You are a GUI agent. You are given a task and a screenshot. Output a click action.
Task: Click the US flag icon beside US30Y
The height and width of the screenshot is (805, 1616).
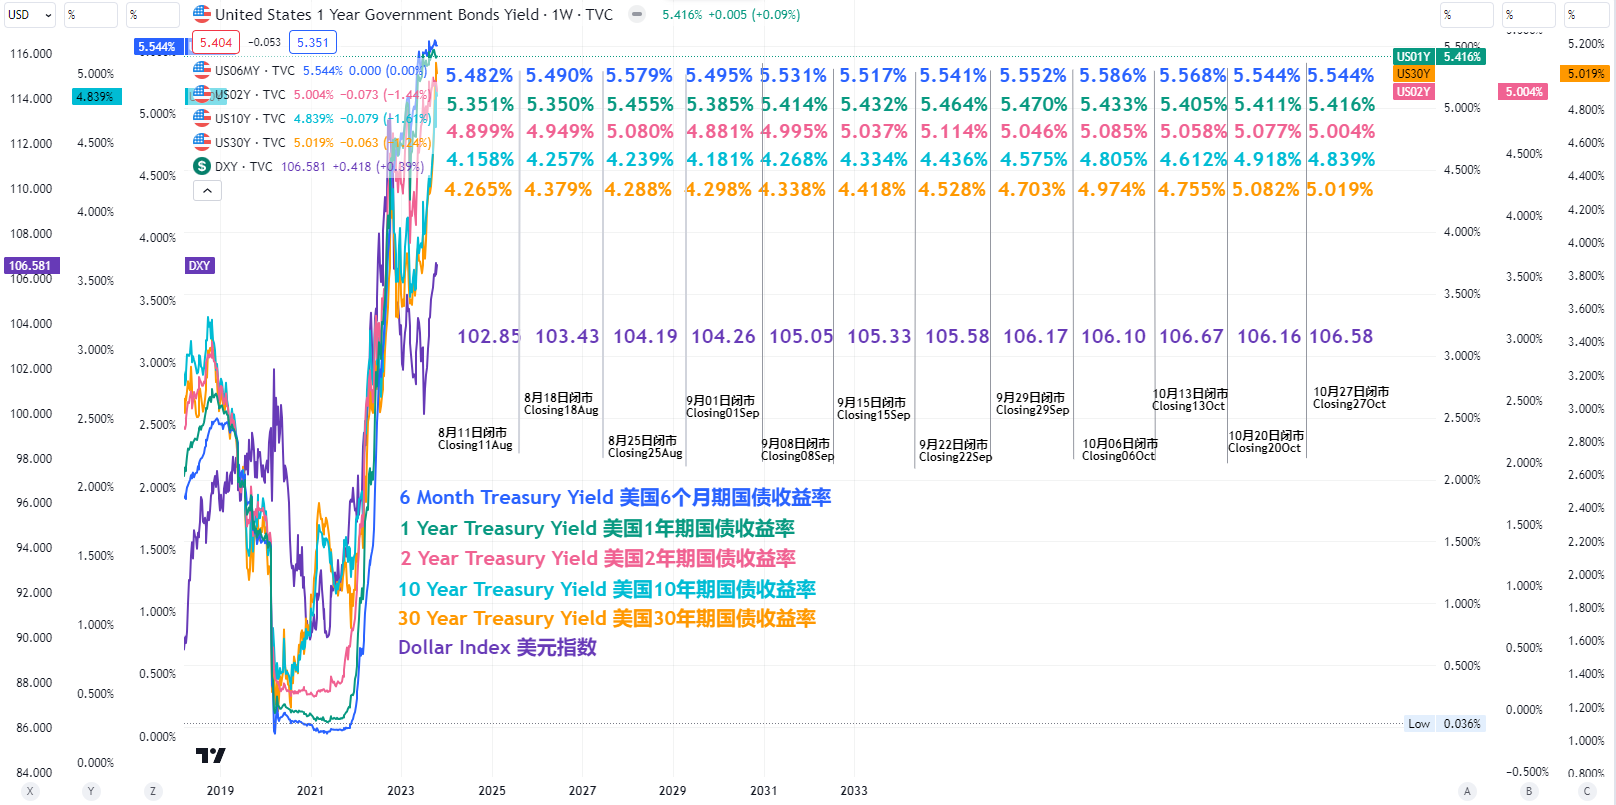tap(202, 142)
